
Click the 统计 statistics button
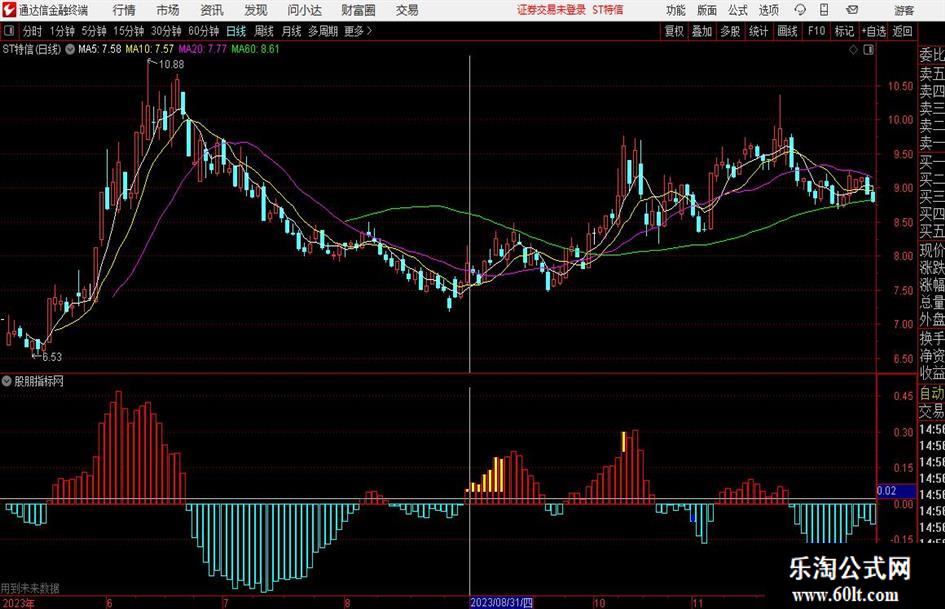click(x=758, y=31)
